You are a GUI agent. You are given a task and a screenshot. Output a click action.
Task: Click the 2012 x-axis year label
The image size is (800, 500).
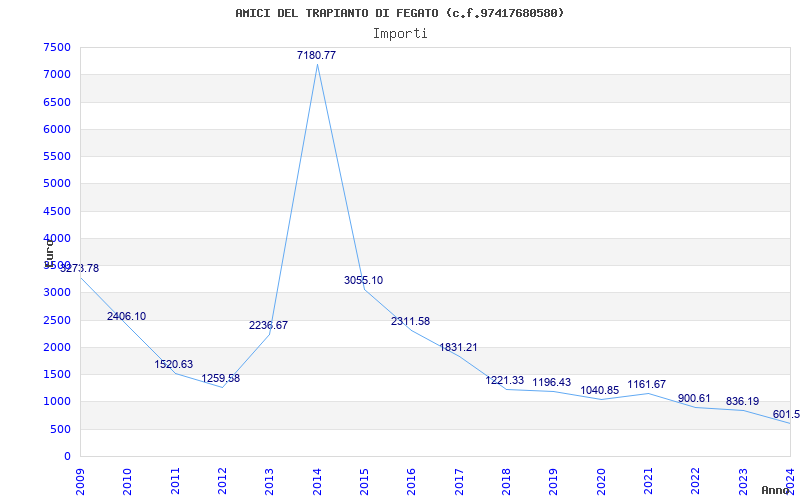coord(222,482)
